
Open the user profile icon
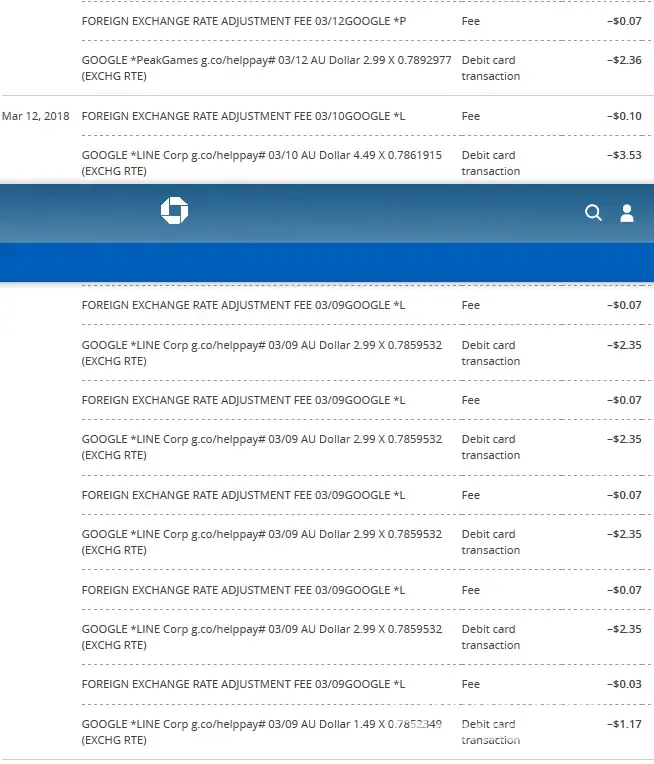coord(627,212)
